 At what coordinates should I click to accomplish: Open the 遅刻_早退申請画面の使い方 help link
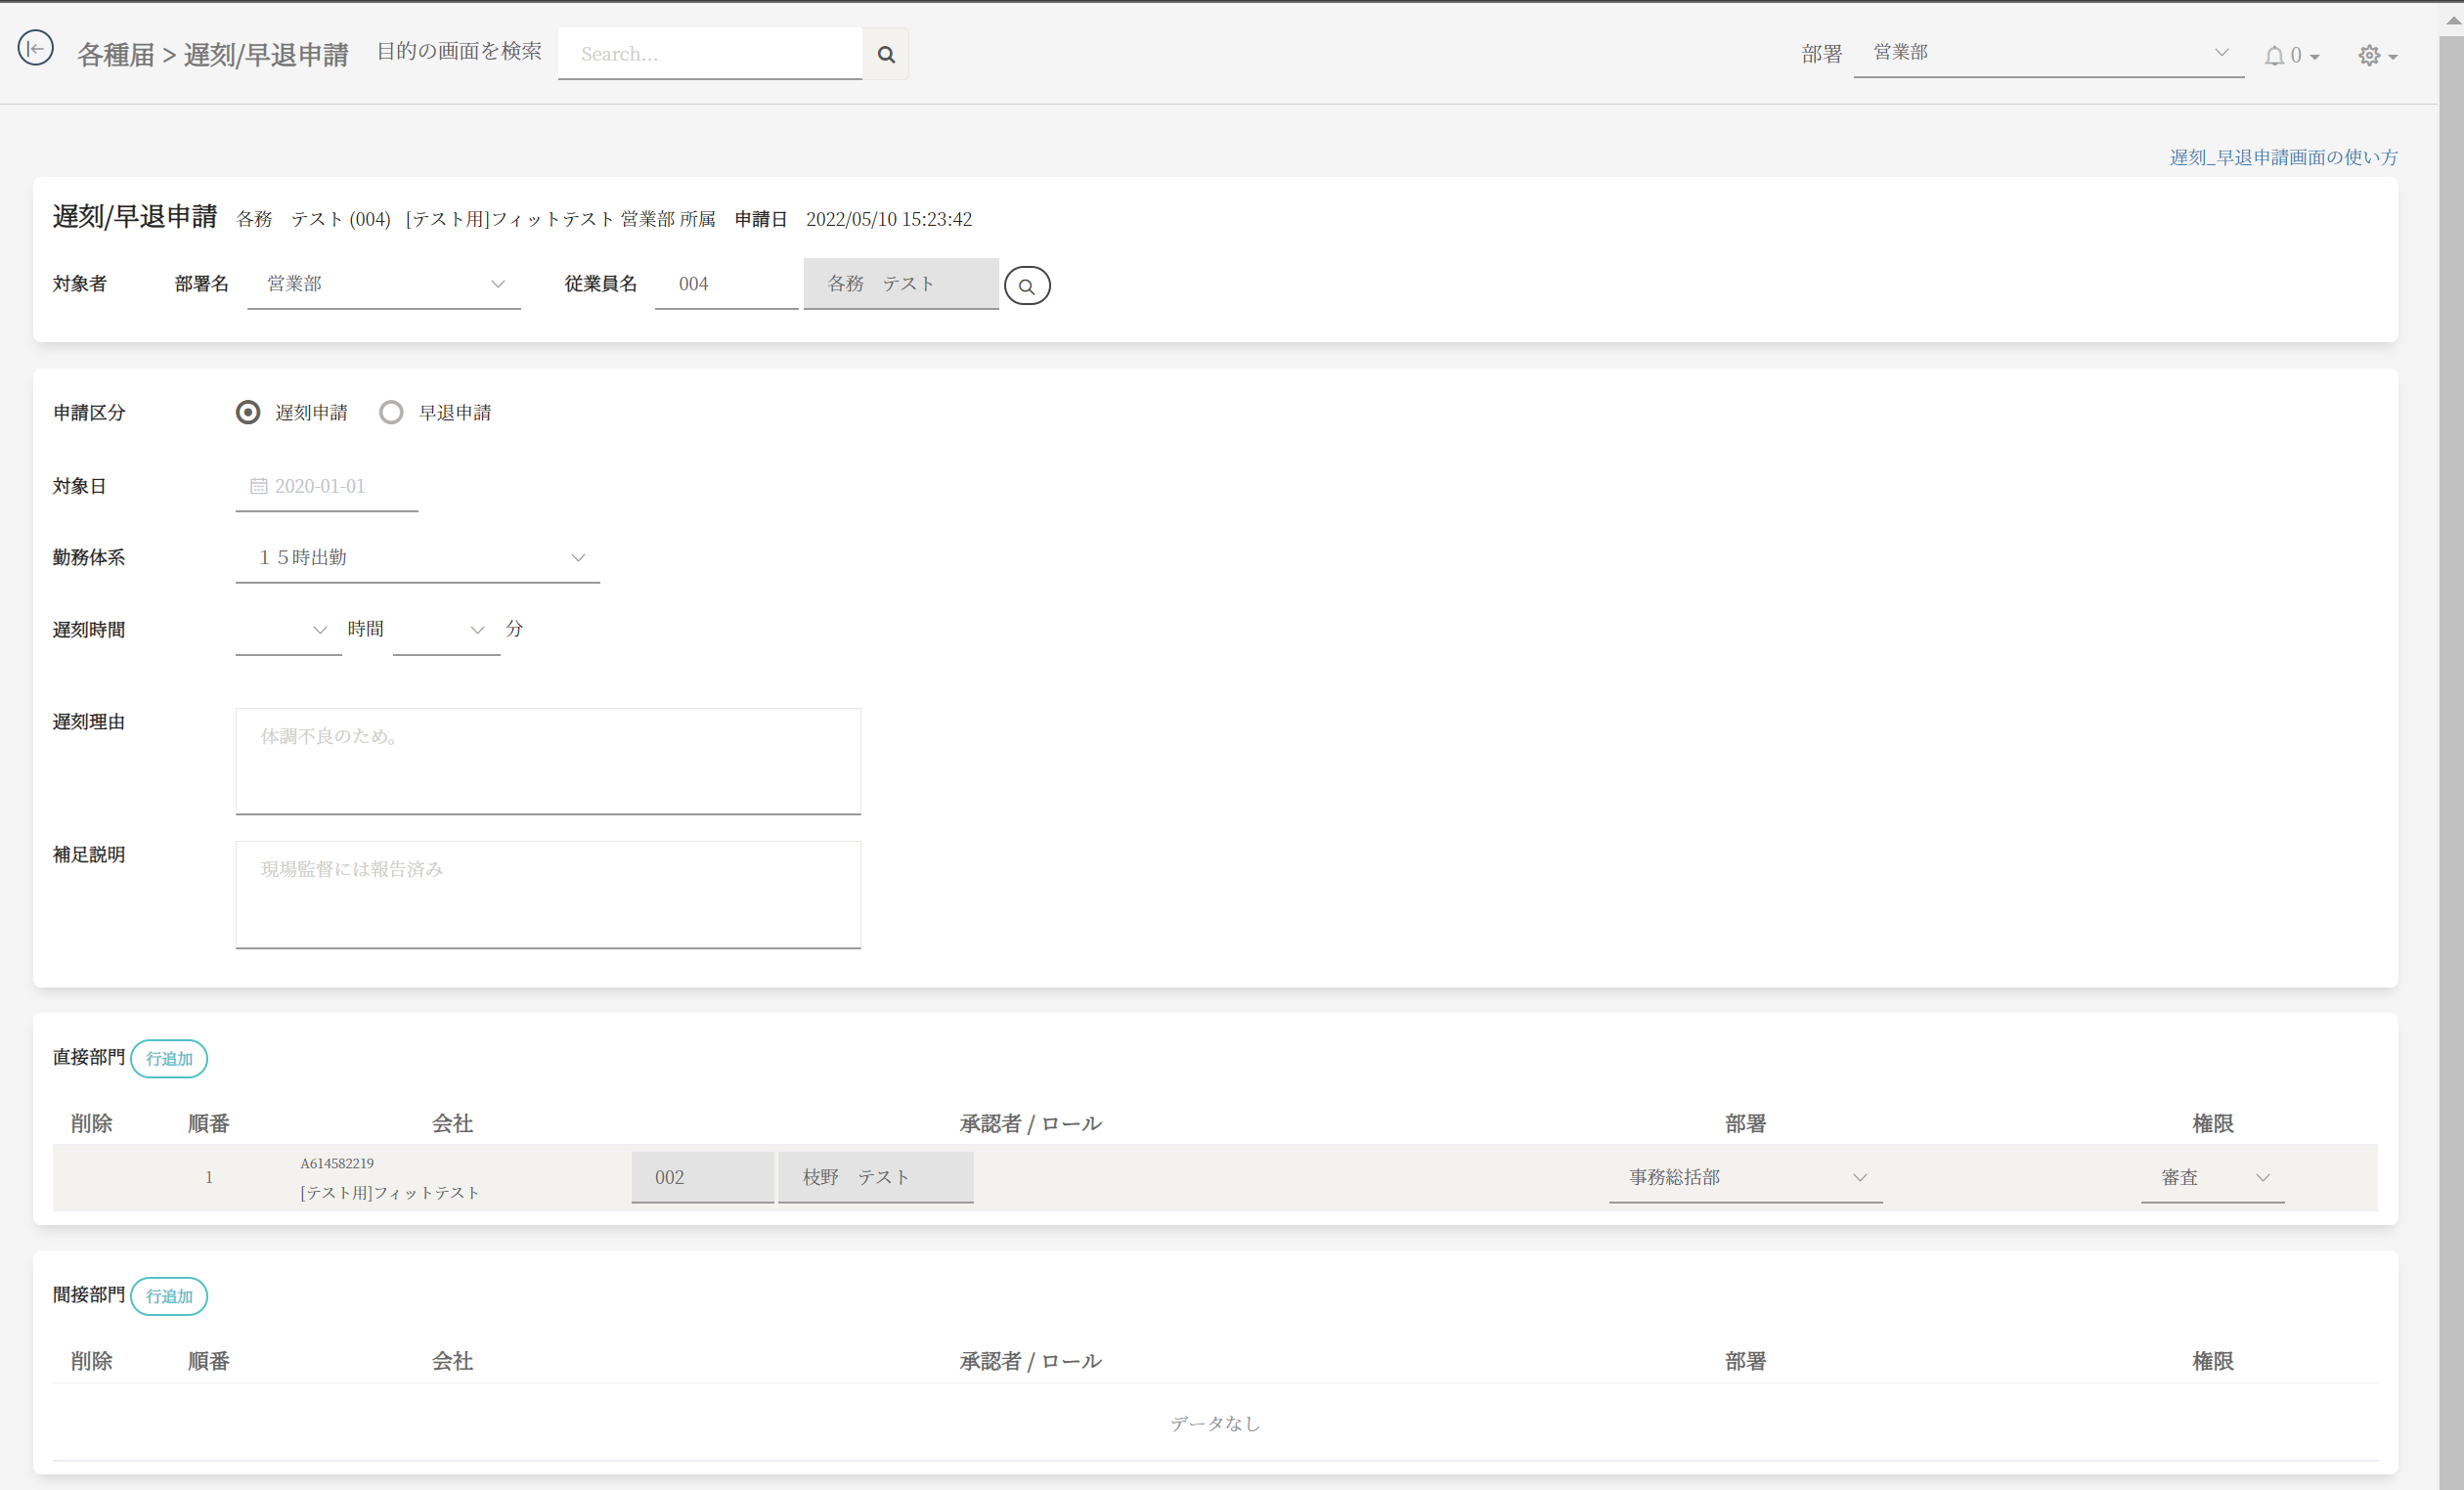[2282, 157]
